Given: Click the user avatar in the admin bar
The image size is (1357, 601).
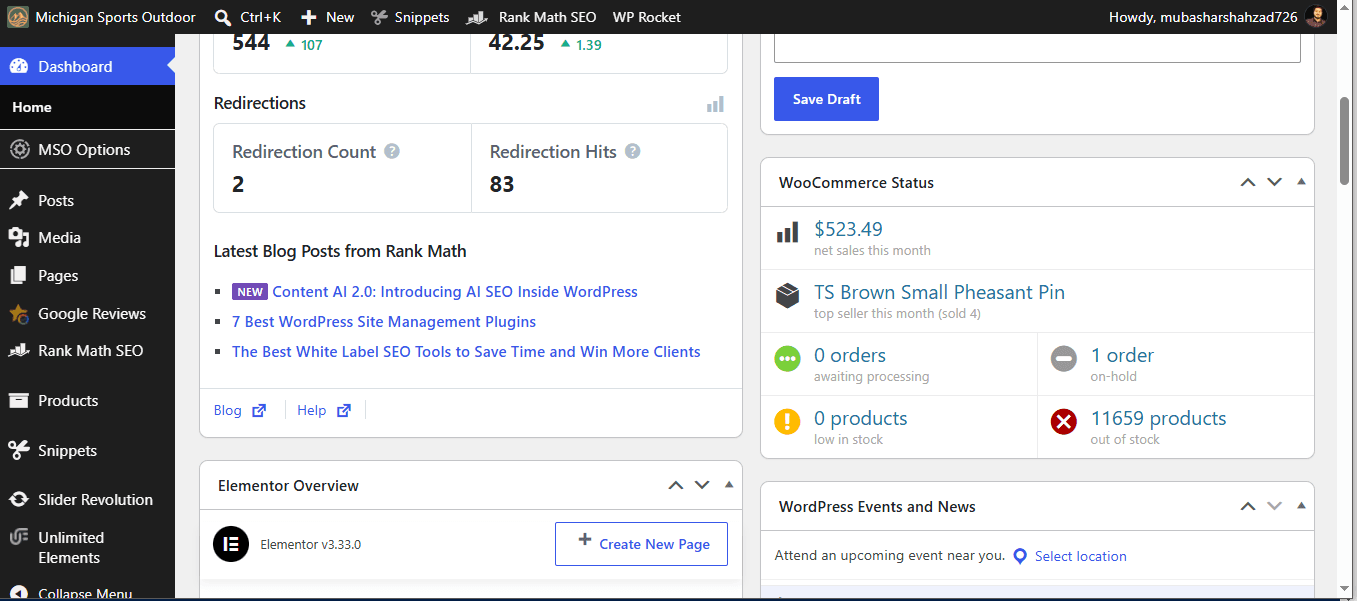Looking at the screenshot, I should (1316, 17).
